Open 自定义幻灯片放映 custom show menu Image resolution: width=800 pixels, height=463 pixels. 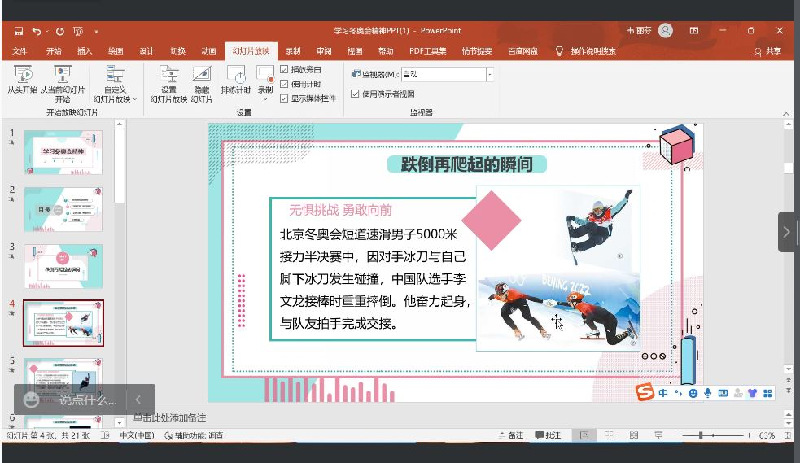(x=115, y=84)
